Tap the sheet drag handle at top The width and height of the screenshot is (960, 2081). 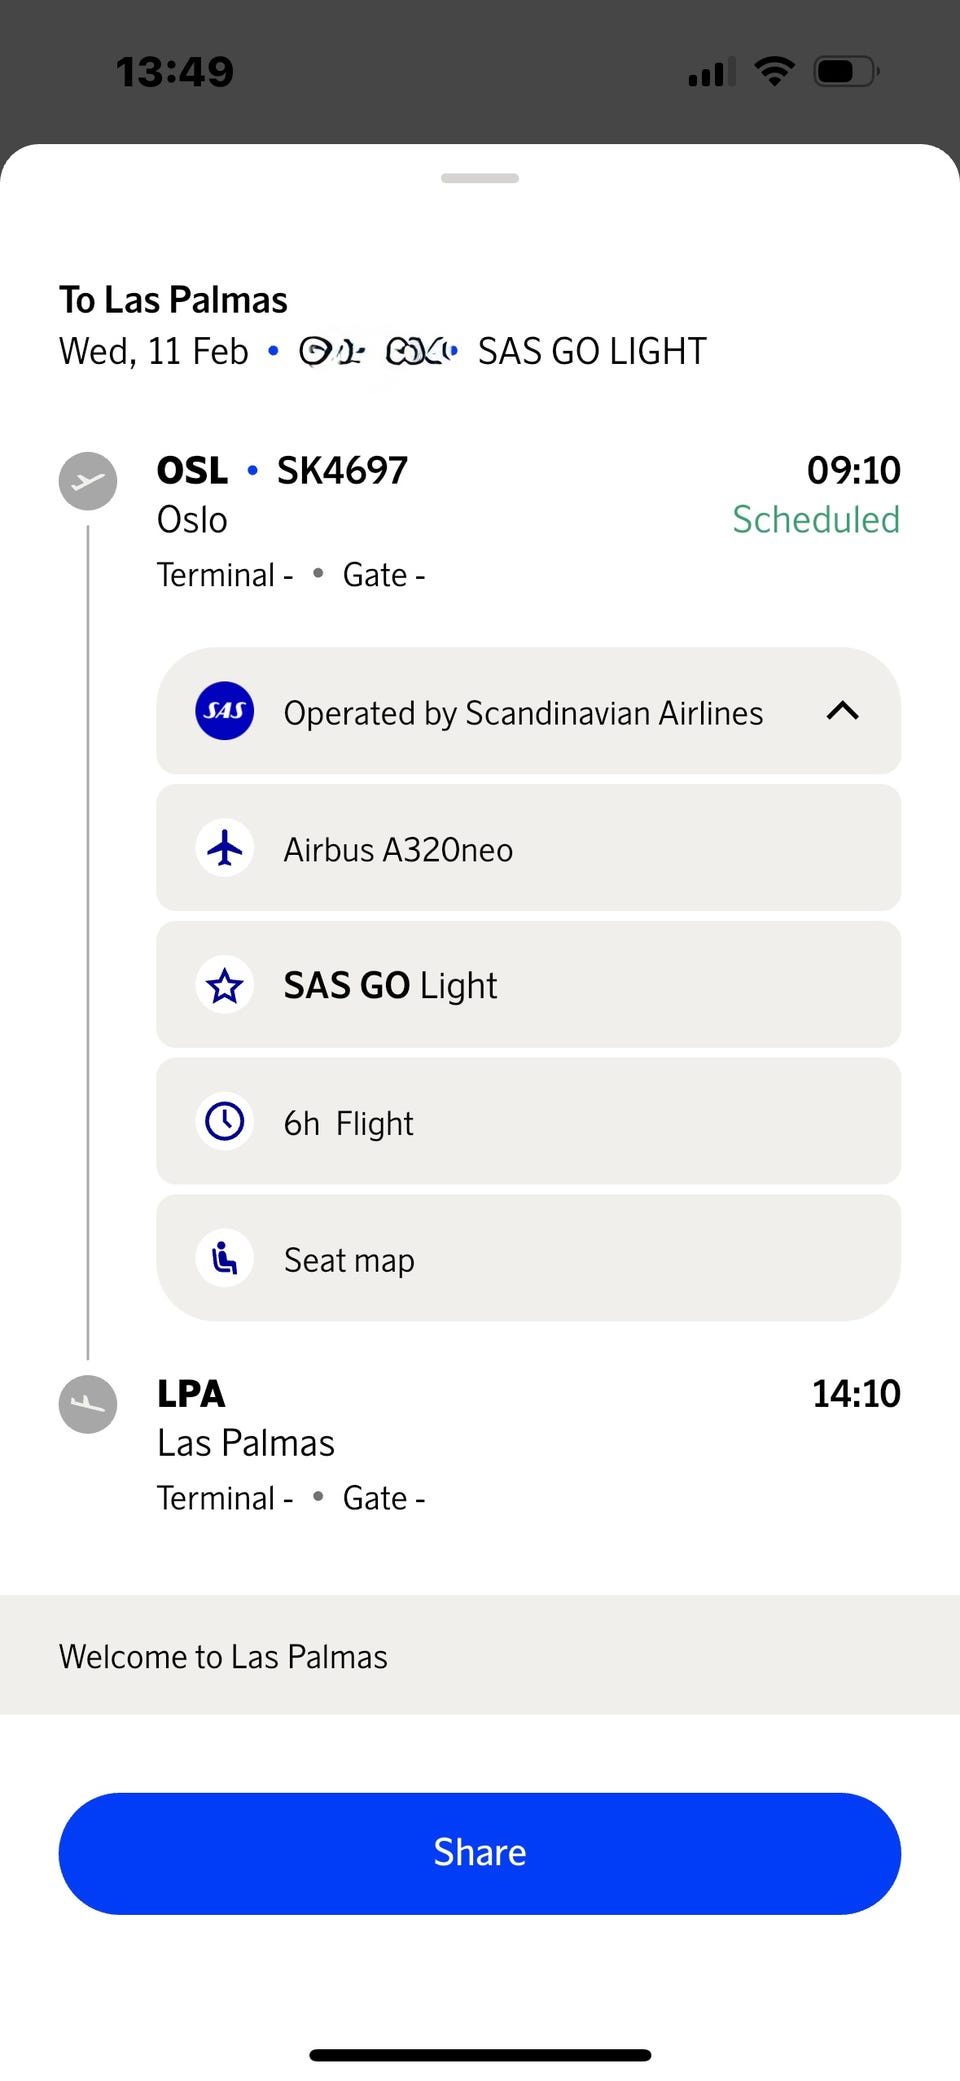click(x=480, y=178)
